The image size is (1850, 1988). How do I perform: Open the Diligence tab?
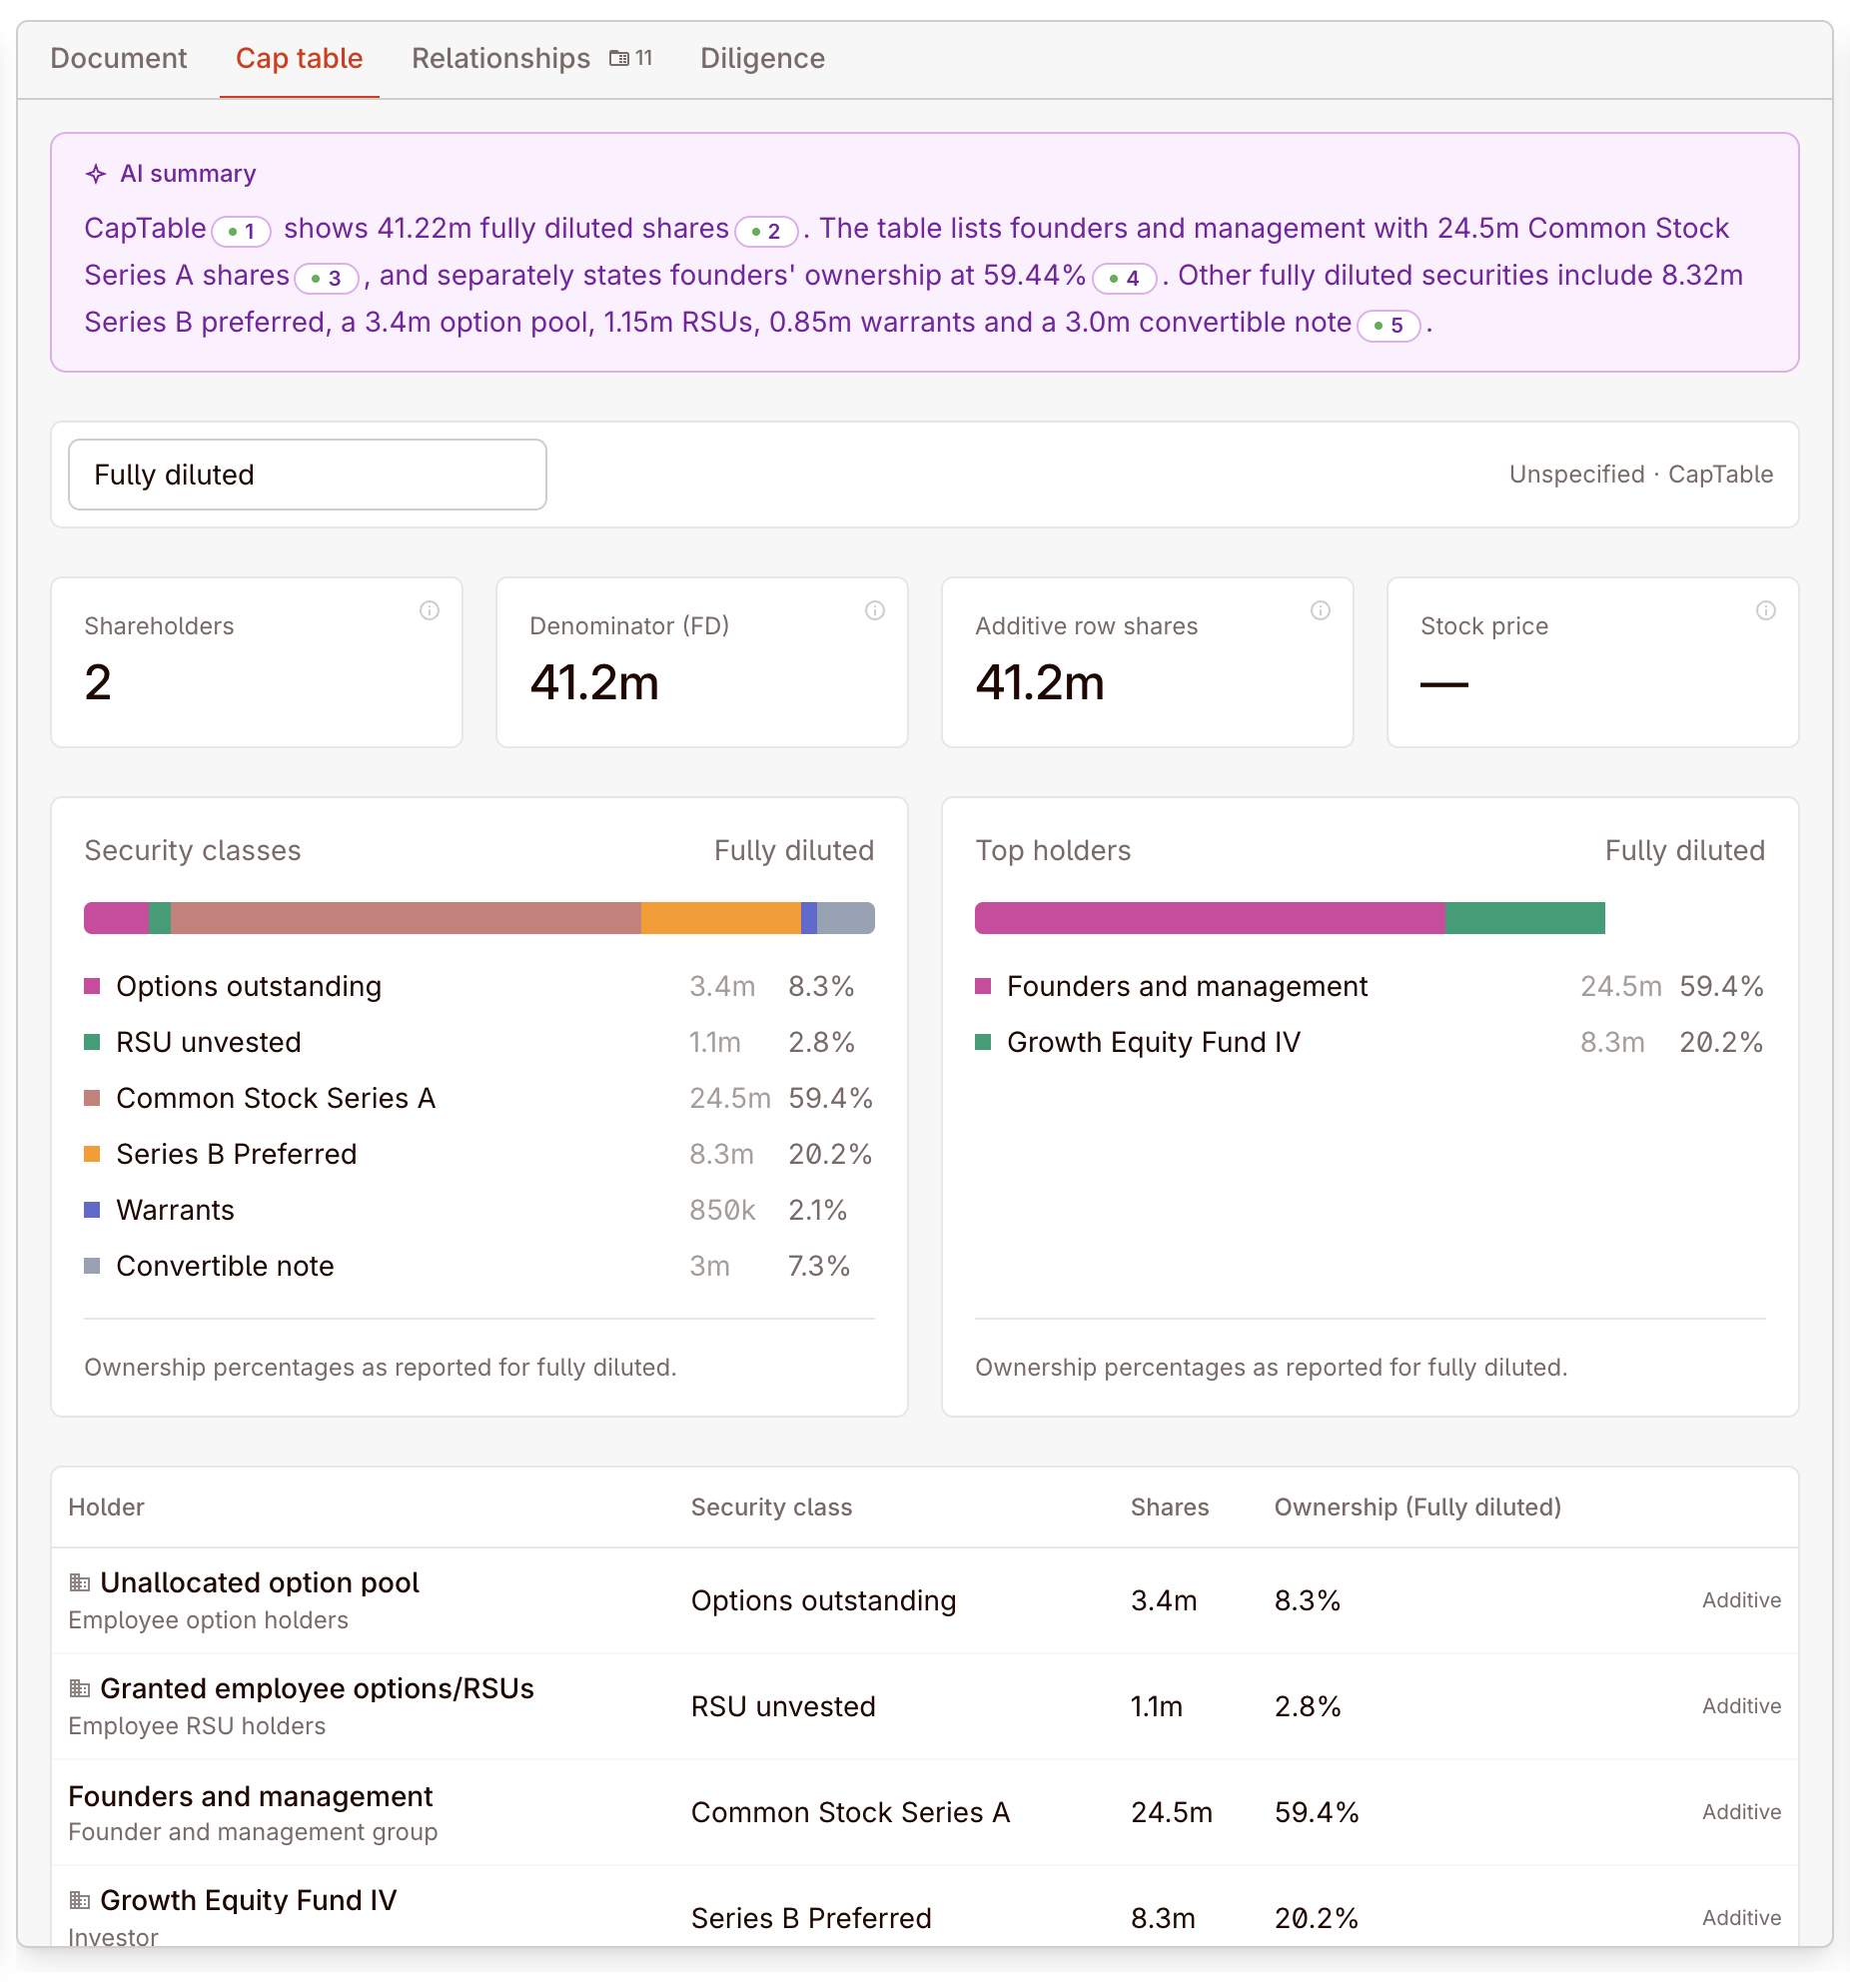pos(762,59)
